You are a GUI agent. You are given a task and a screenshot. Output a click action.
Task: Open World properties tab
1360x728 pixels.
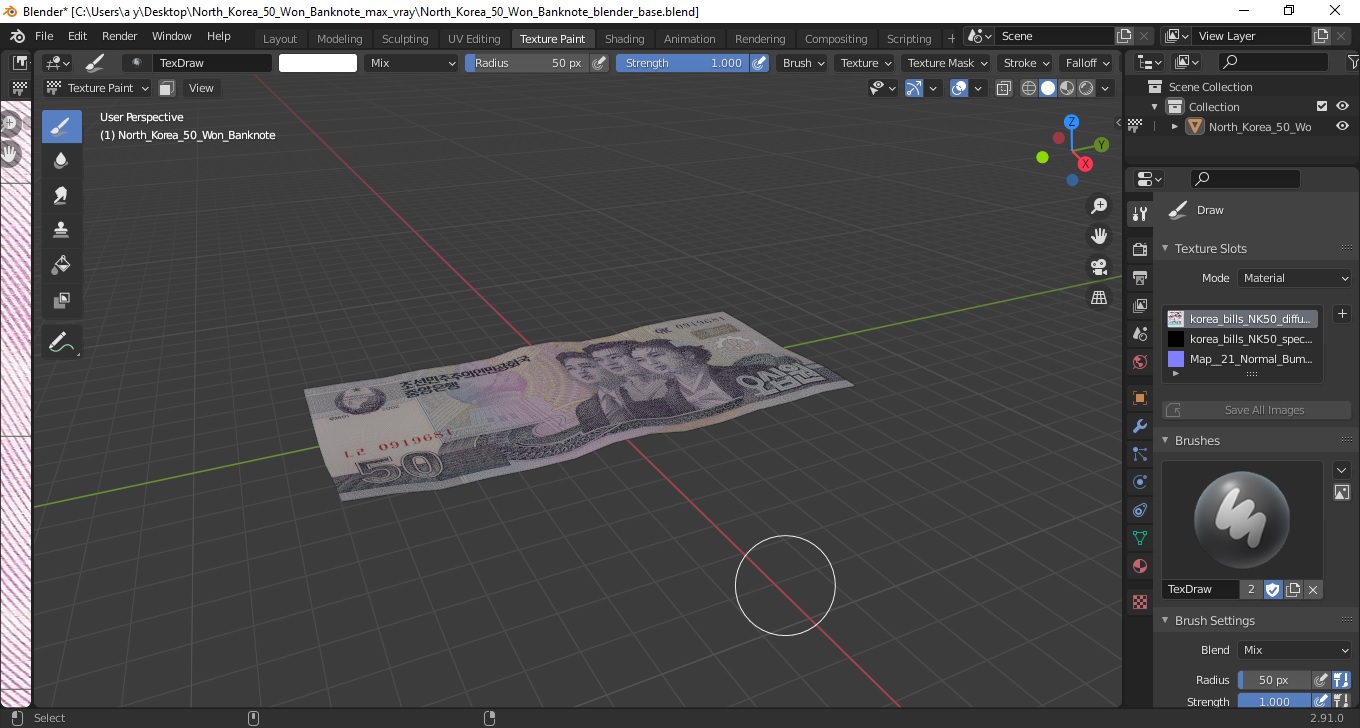1139,362
